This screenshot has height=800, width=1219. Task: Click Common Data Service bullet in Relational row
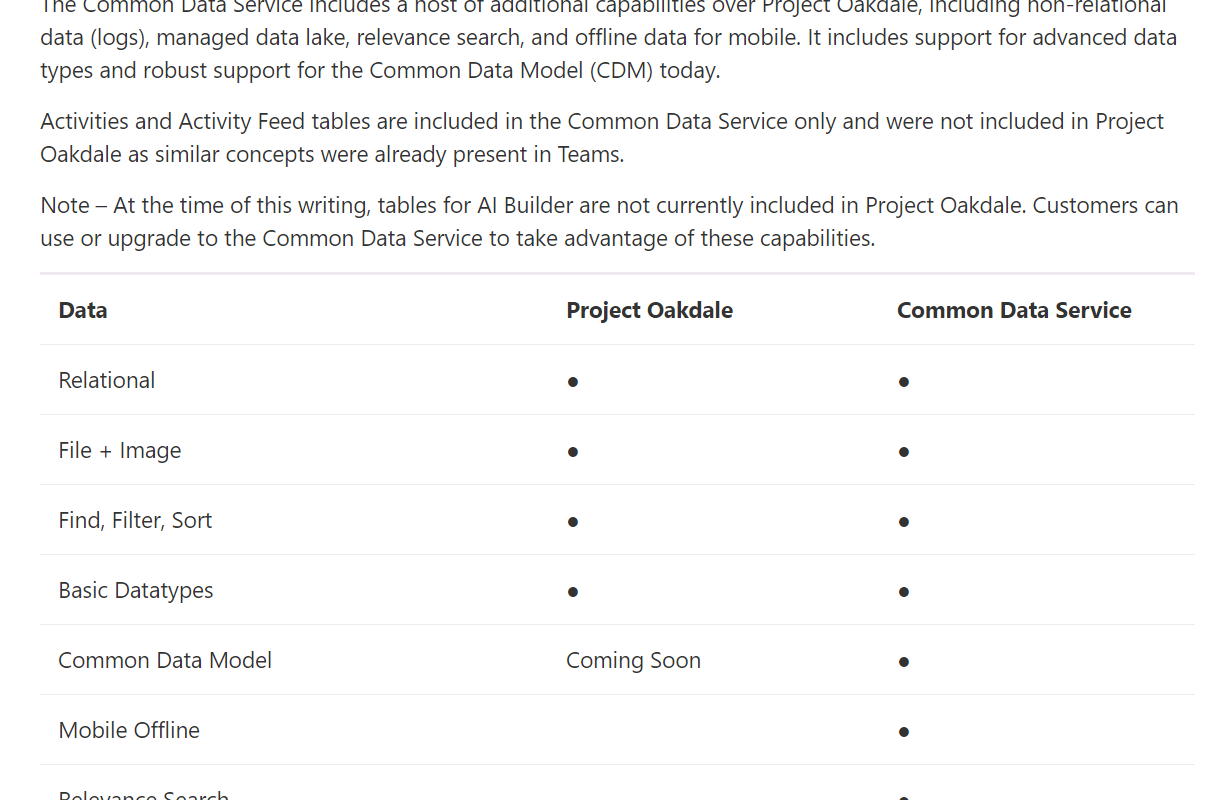pyautogui.click(x=904, y=382)
